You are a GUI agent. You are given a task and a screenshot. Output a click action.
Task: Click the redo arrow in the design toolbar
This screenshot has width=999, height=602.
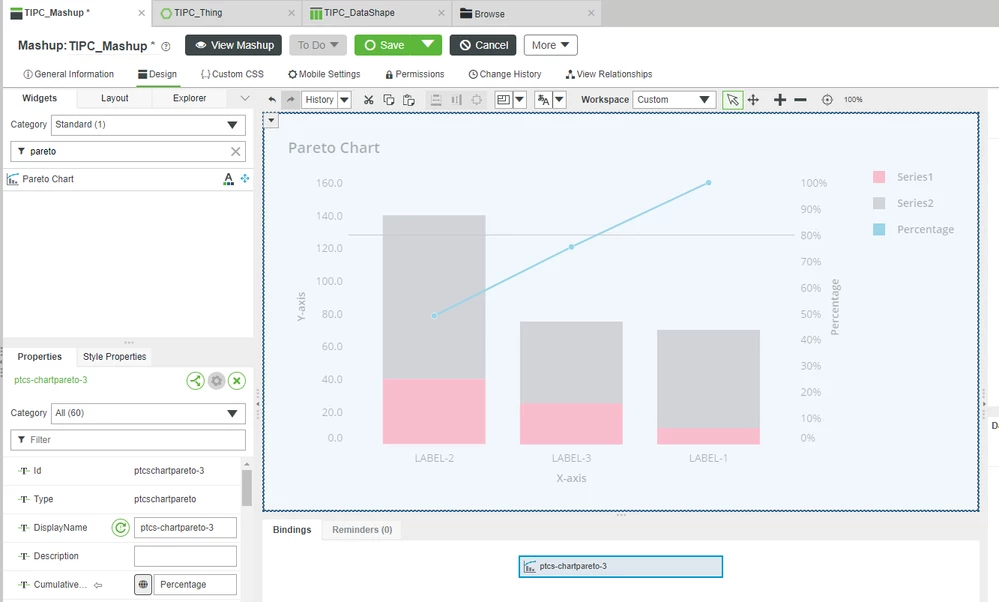coord(291,99)
